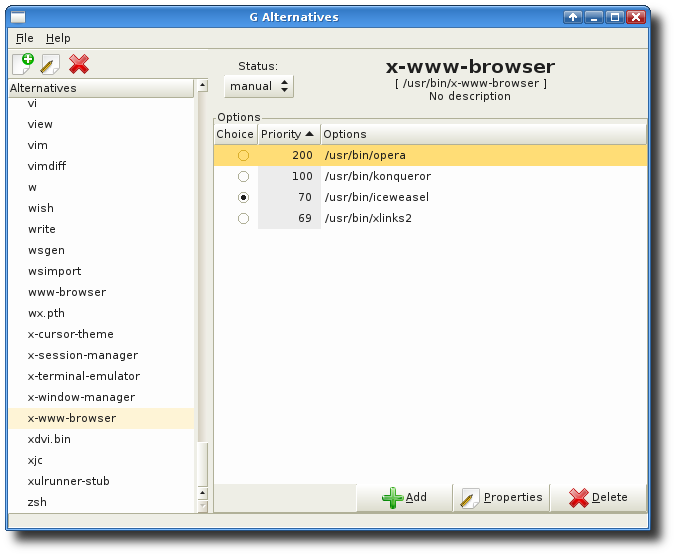Viewport: 676px width, 556px height.
Task: Sort by the Priority column header
Action: pyautogui.click(x=288, y=134)
